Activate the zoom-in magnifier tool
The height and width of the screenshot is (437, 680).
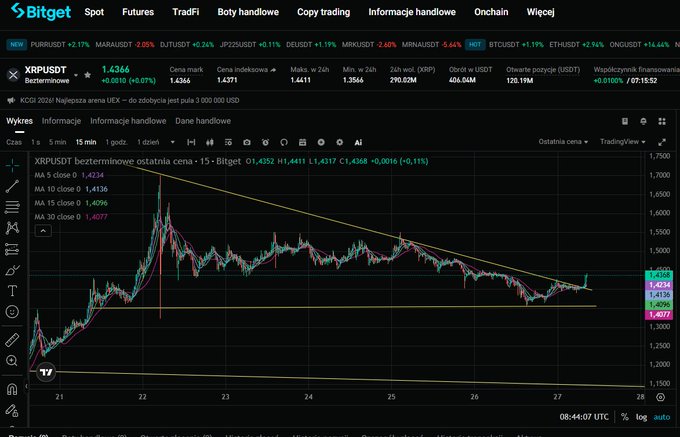click(12, 360)
